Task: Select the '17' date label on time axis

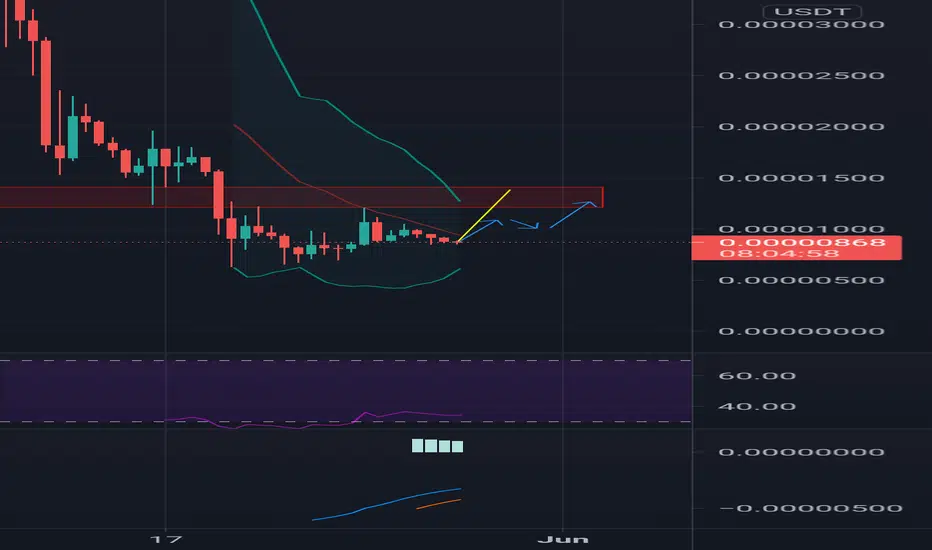Action: [165, 539]
